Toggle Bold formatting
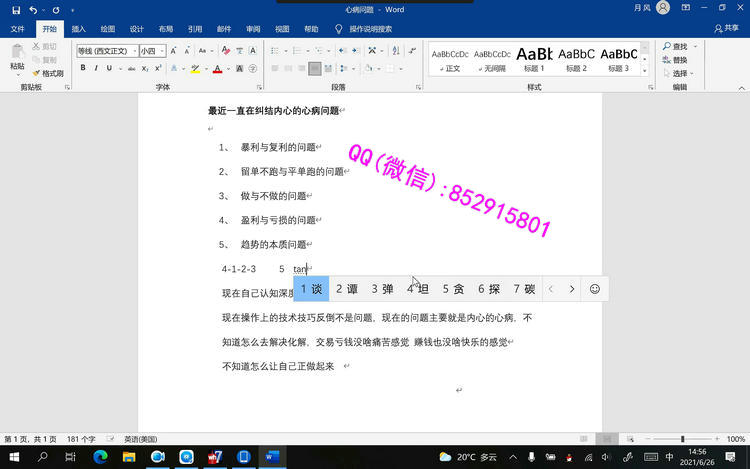The width and height of the screenshot is (750, 469). click(83, 68)
